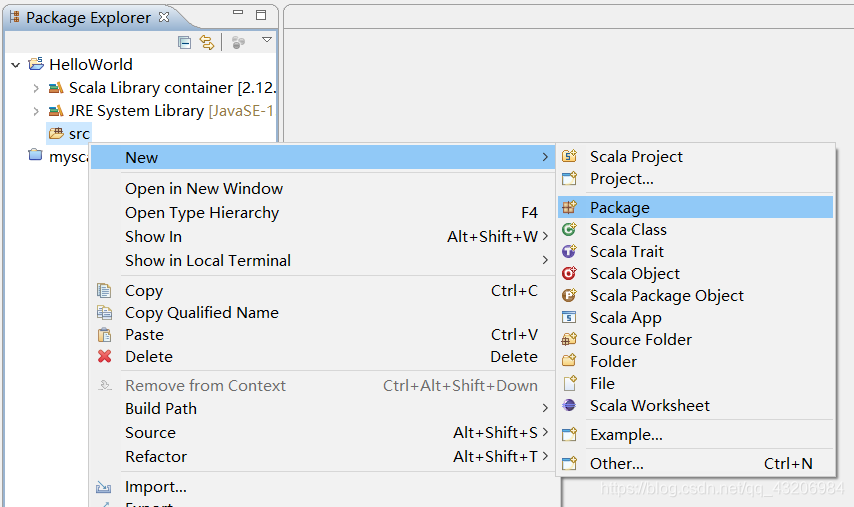Click the Scala Library container icon
The width and height of the screenshot is (854, 507).
coord(56,88)
